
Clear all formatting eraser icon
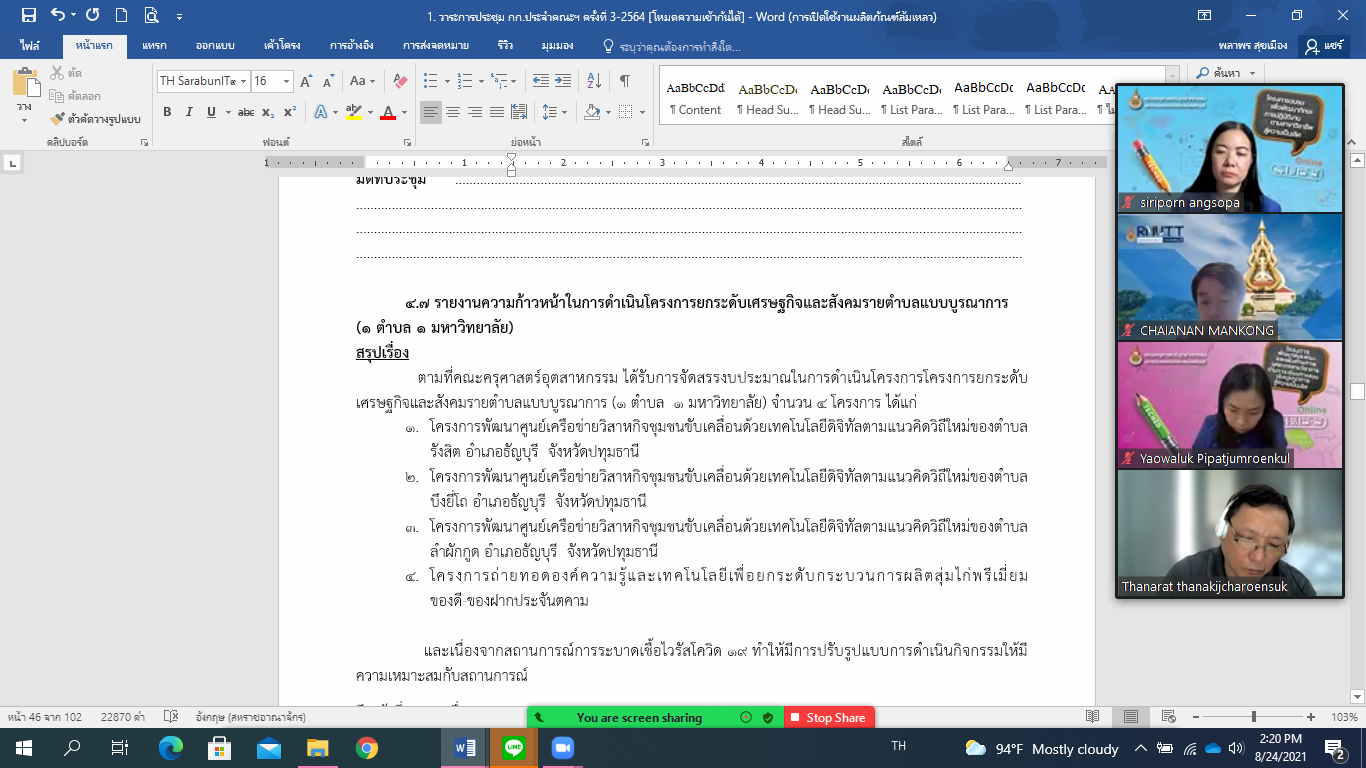[400, 81]
